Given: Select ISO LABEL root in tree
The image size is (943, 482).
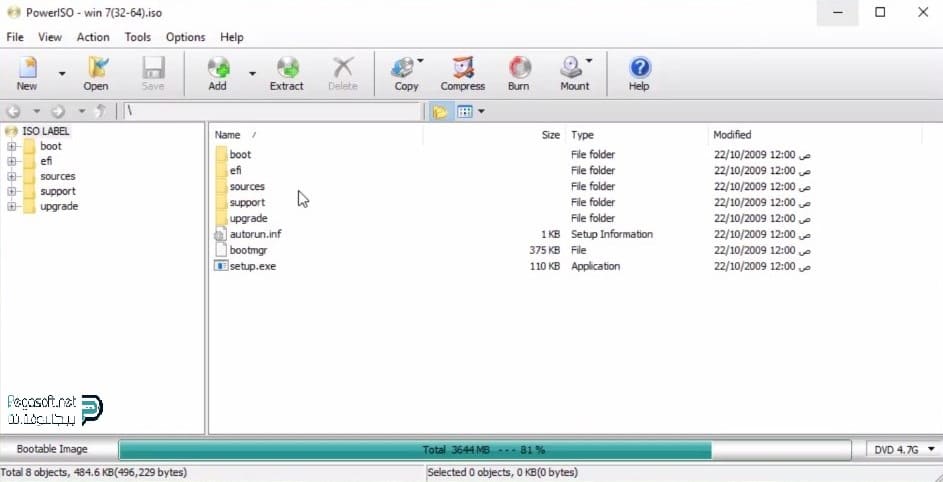Looking at the screenshot, I should [46, 131].
